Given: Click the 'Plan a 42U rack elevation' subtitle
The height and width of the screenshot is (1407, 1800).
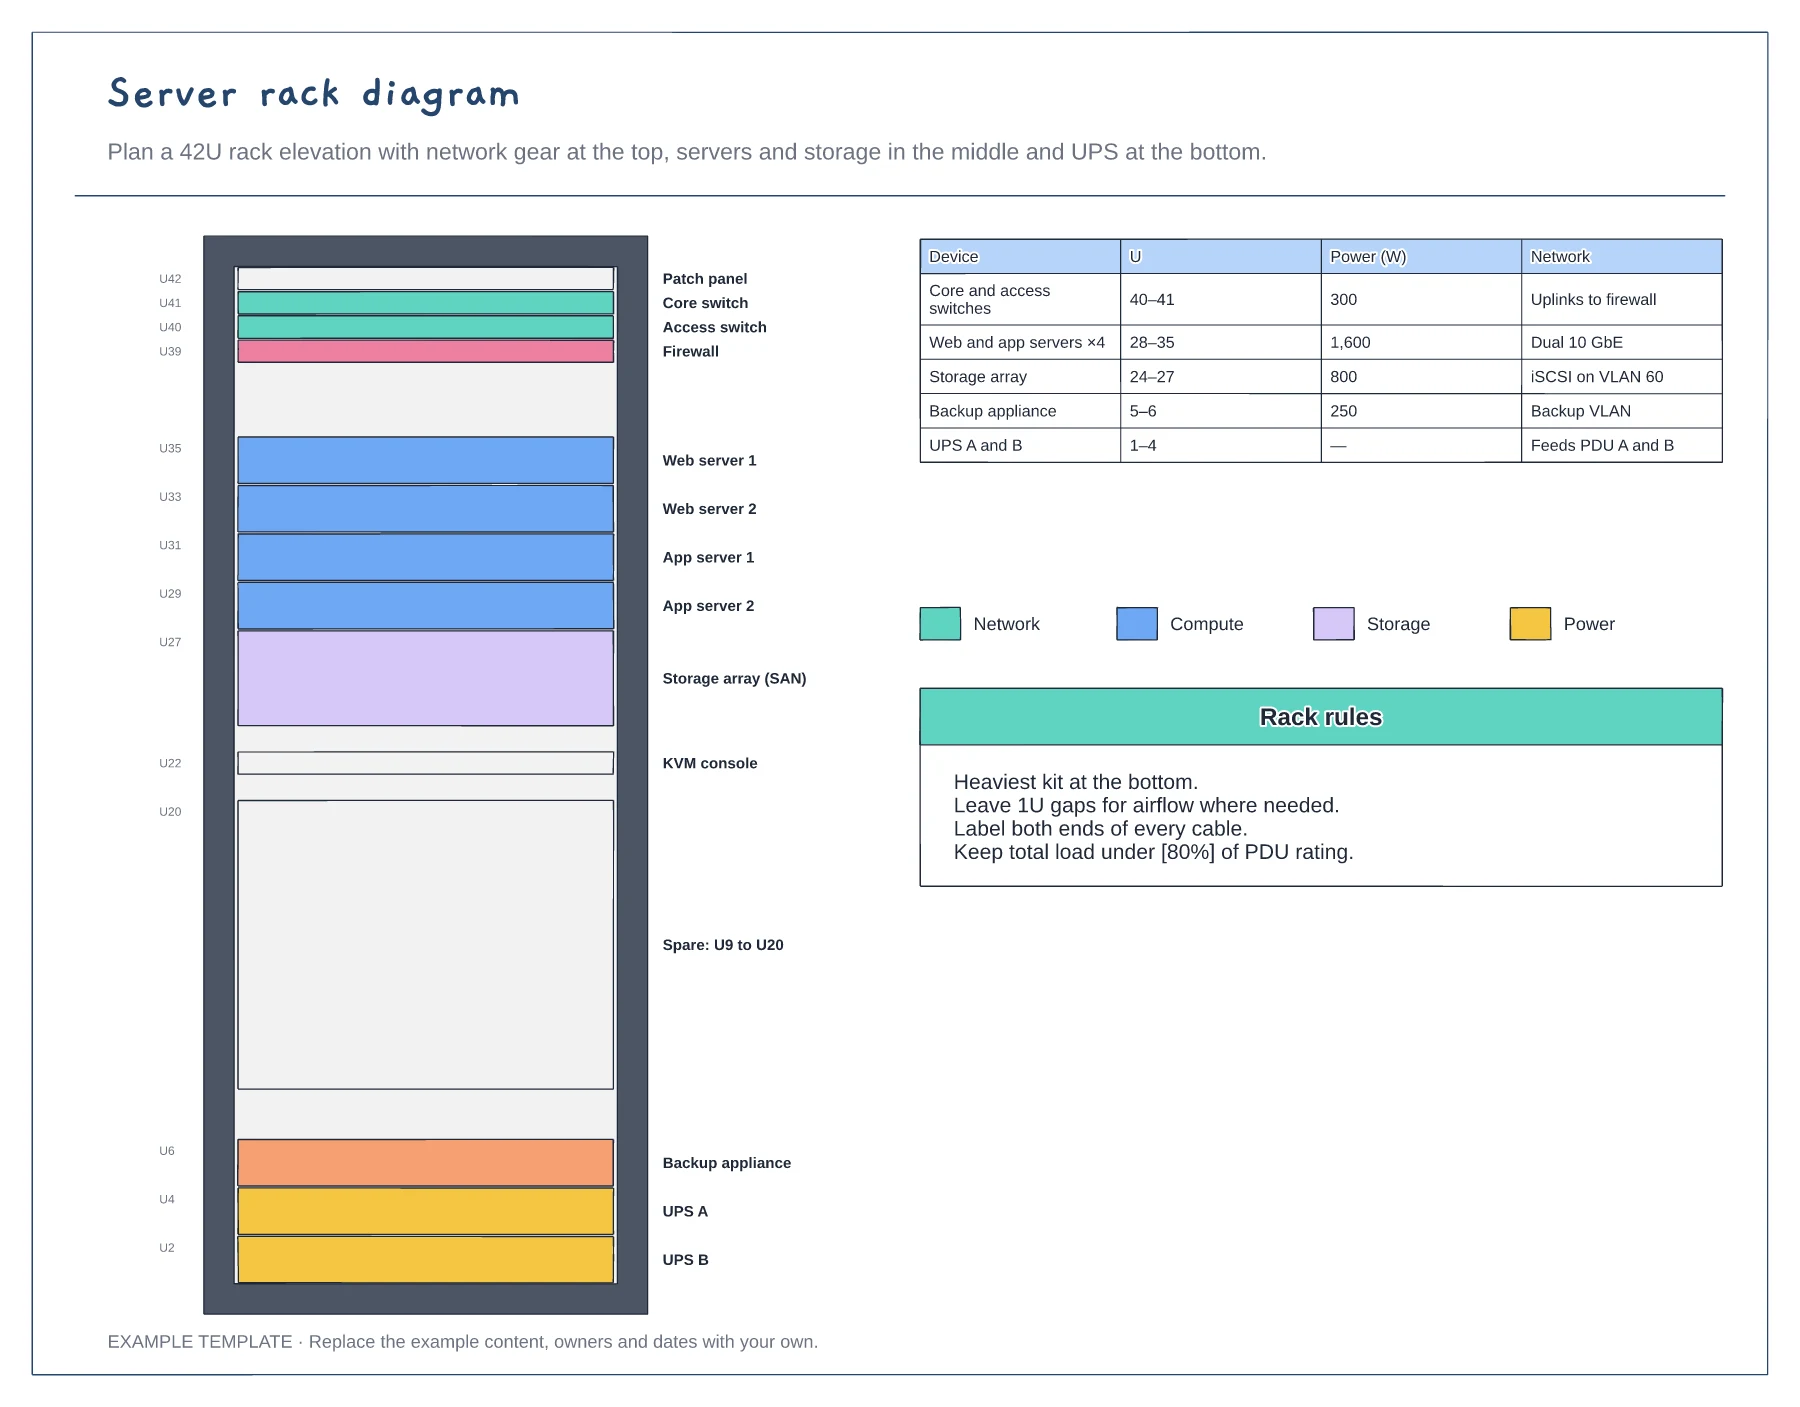Looking at the screenshot, I should point(687,152).
